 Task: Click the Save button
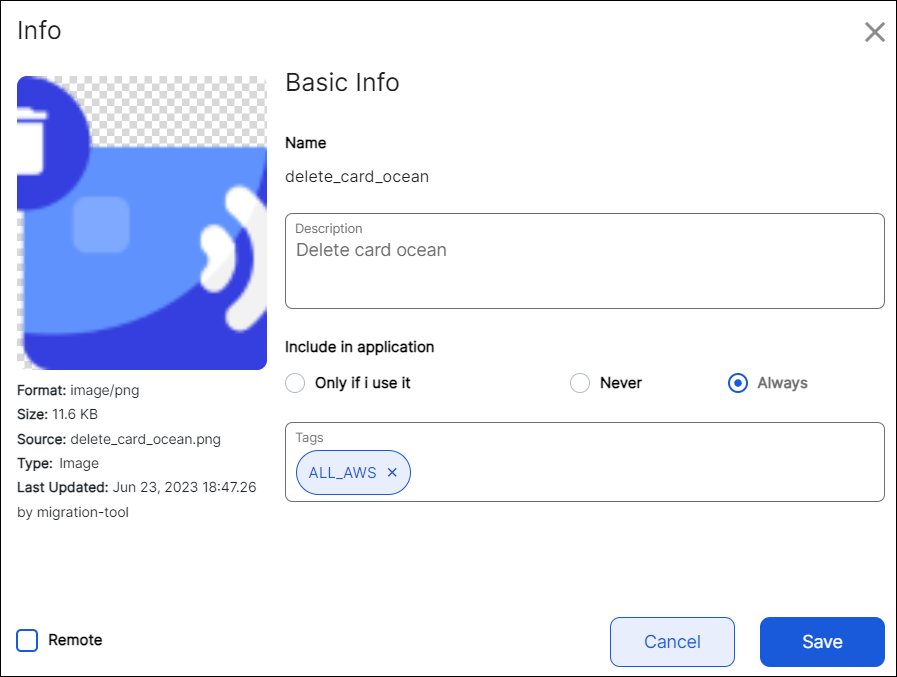pyautogui.click(x=822, y=642)
